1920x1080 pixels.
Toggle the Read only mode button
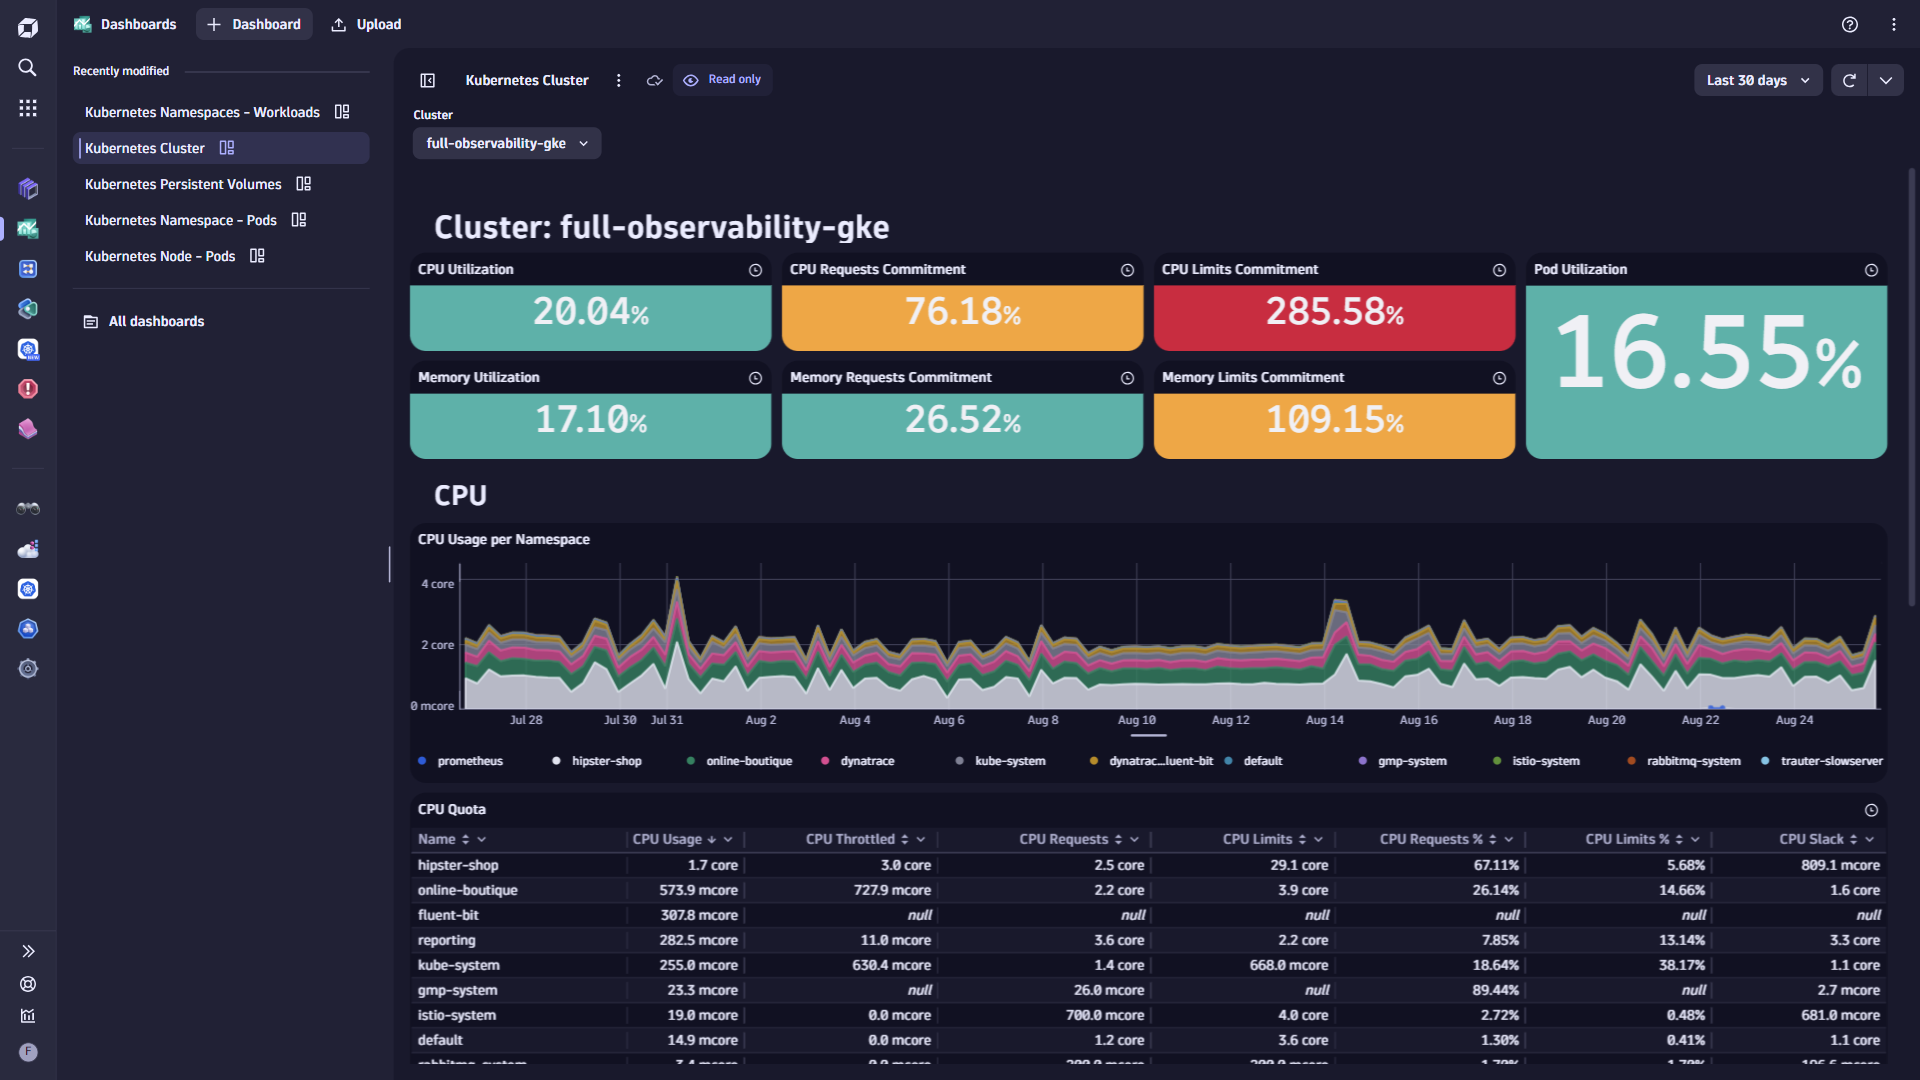click(723, 80)
